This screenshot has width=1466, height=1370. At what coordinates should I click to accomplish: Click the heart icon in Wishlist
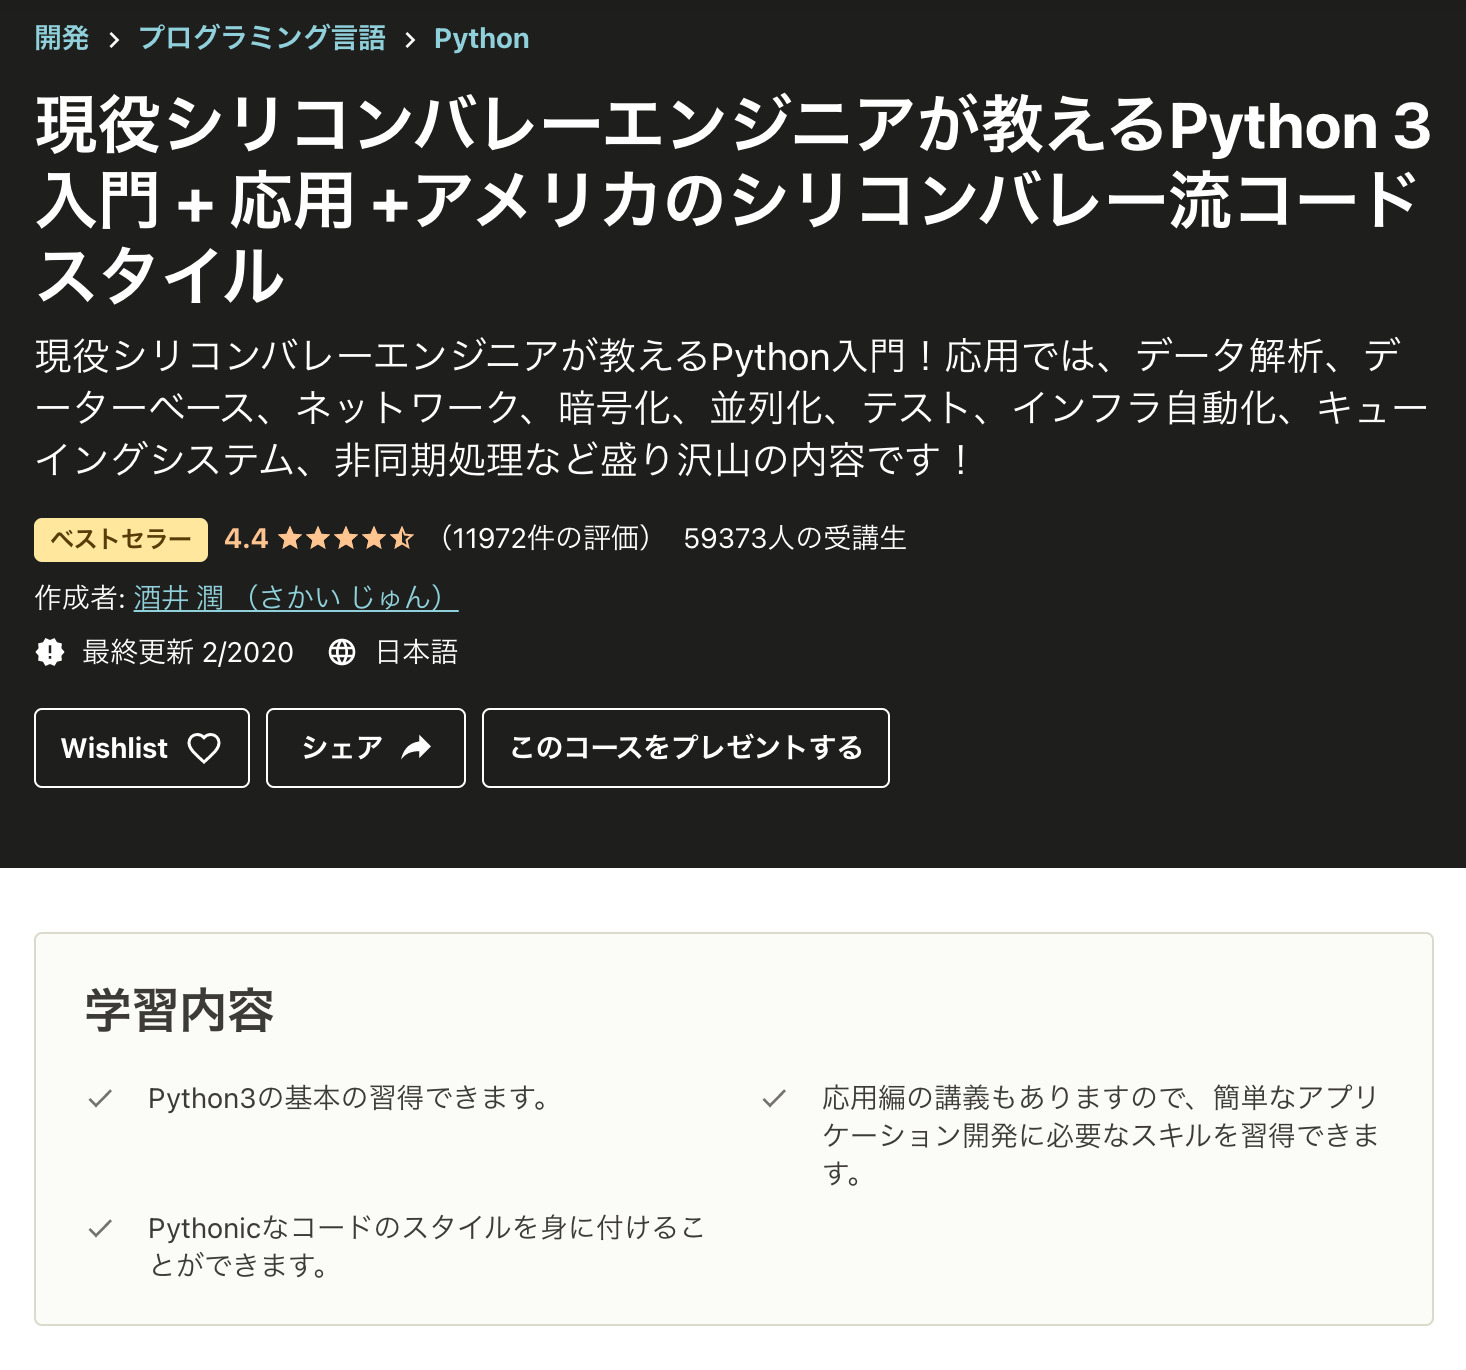pos(204,748)
